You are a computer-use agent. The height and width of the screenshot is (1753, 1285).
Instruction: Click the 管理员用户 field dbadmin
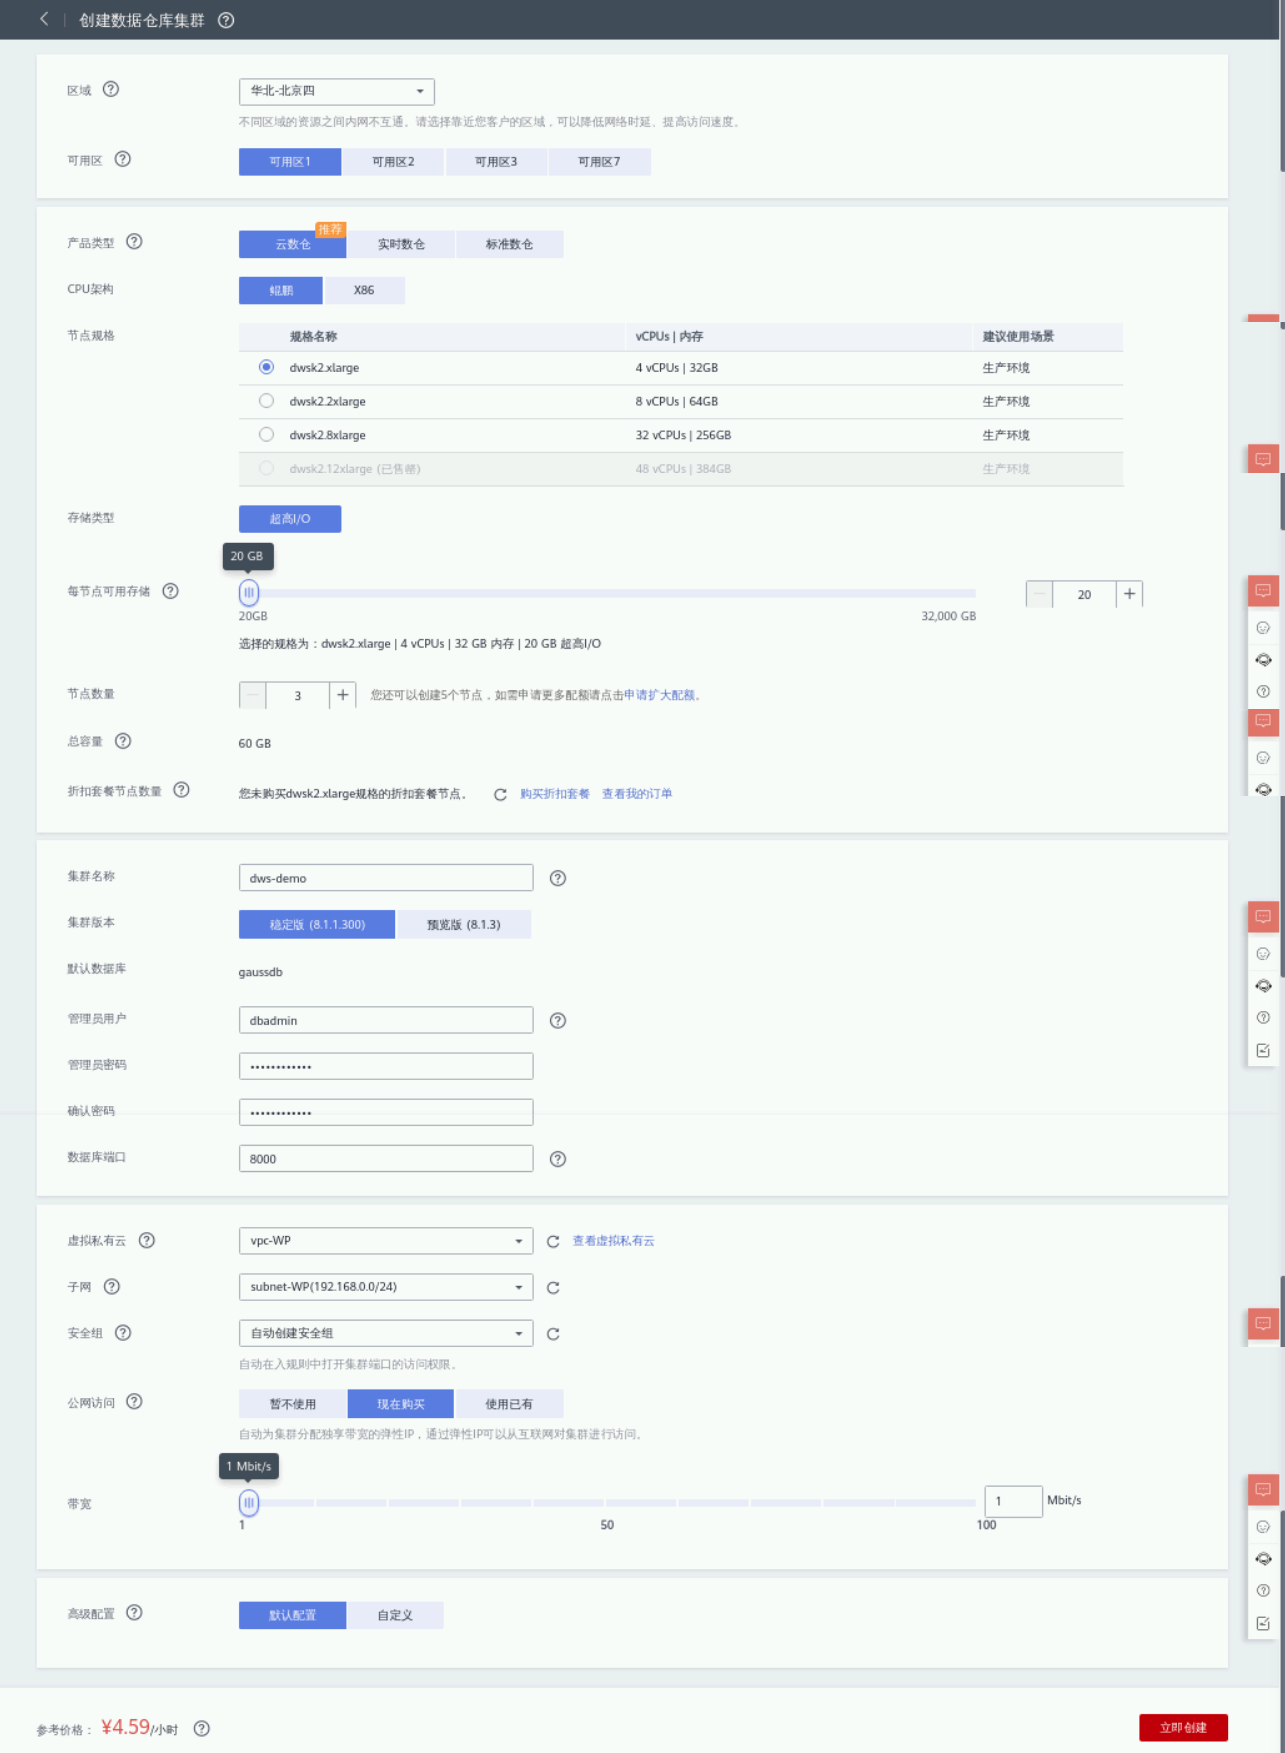(x=386, y=1020)
